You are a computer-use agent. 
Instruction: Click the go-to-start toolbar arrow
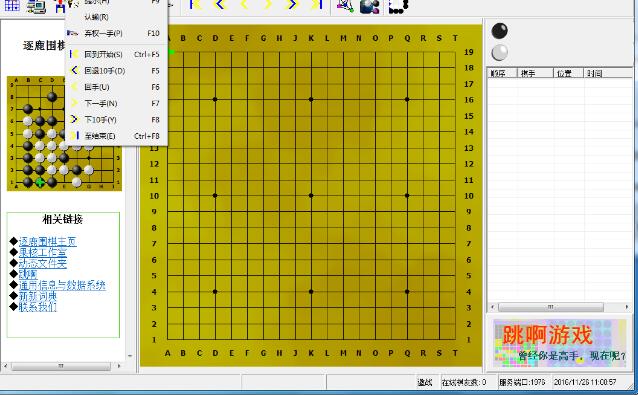196,4
